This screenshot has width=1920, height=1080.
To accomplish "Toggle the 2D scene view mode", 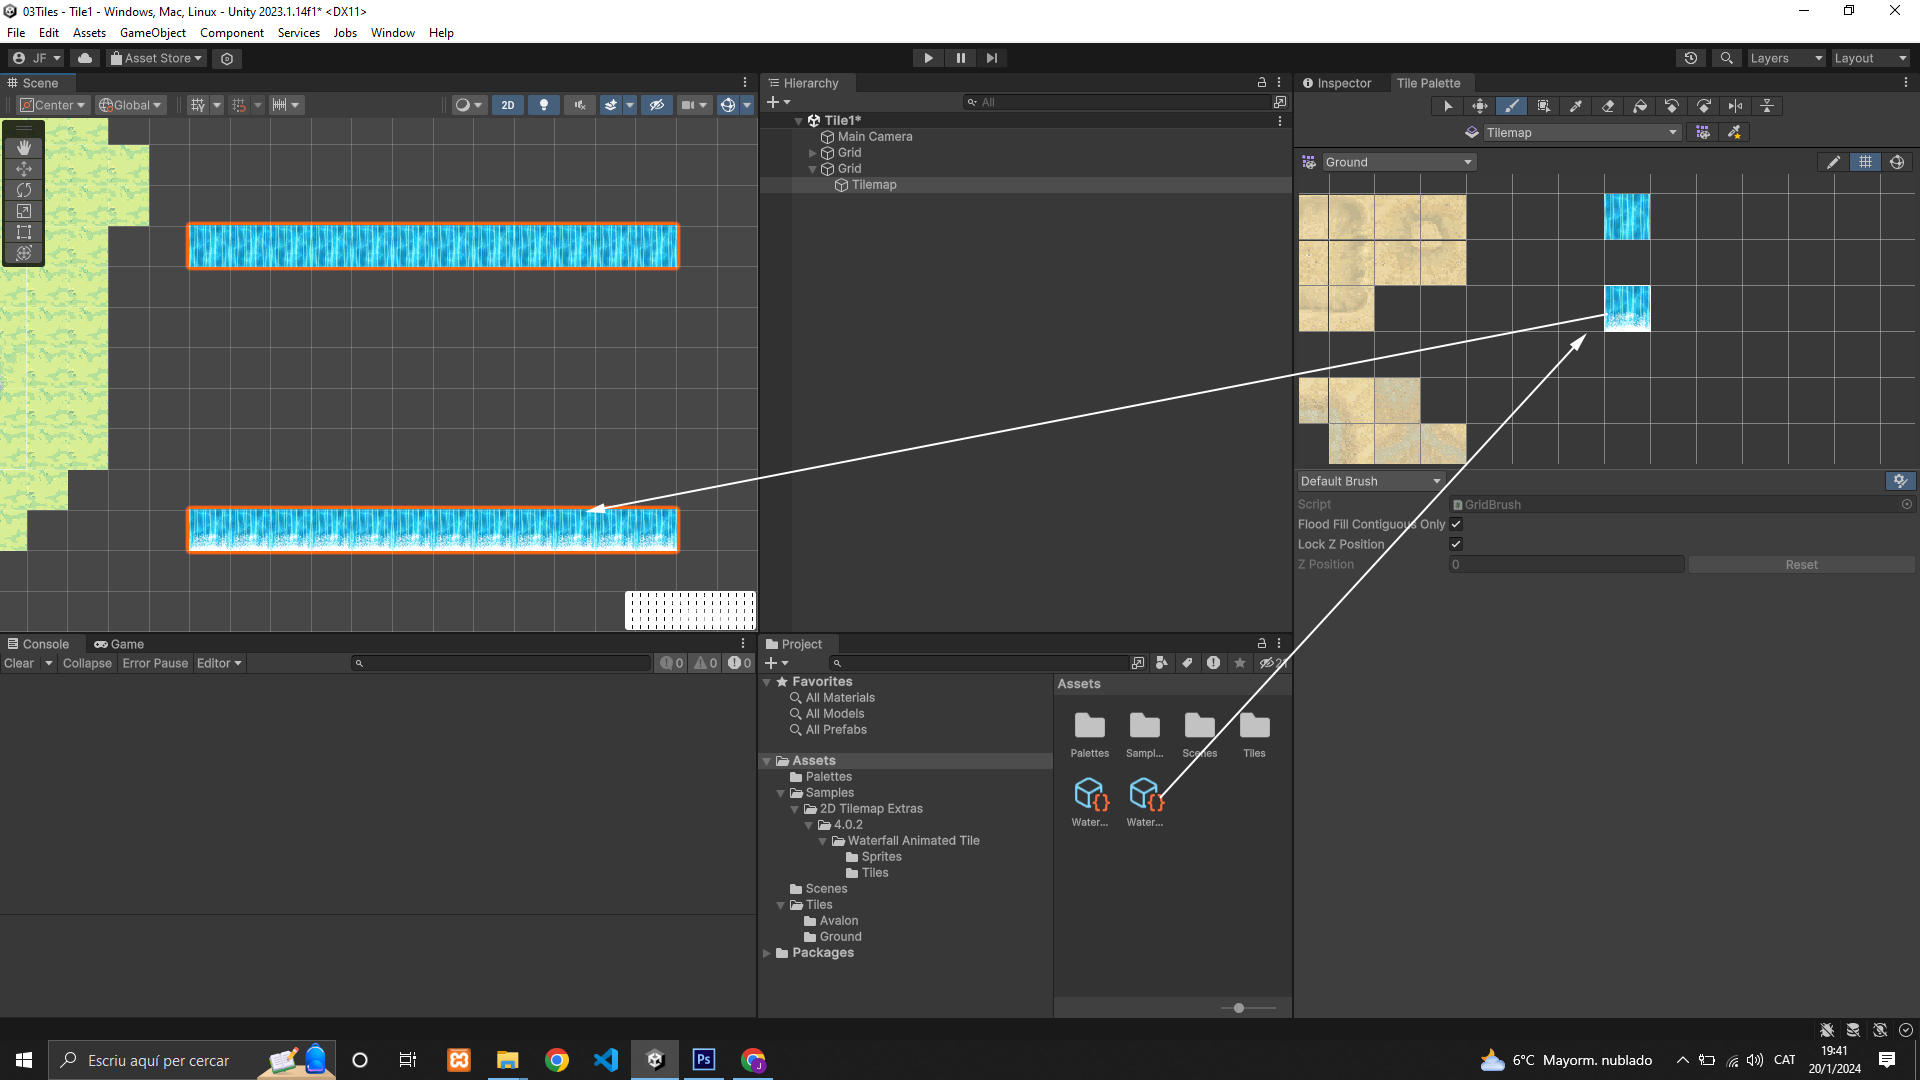I will tap(507, 105).
